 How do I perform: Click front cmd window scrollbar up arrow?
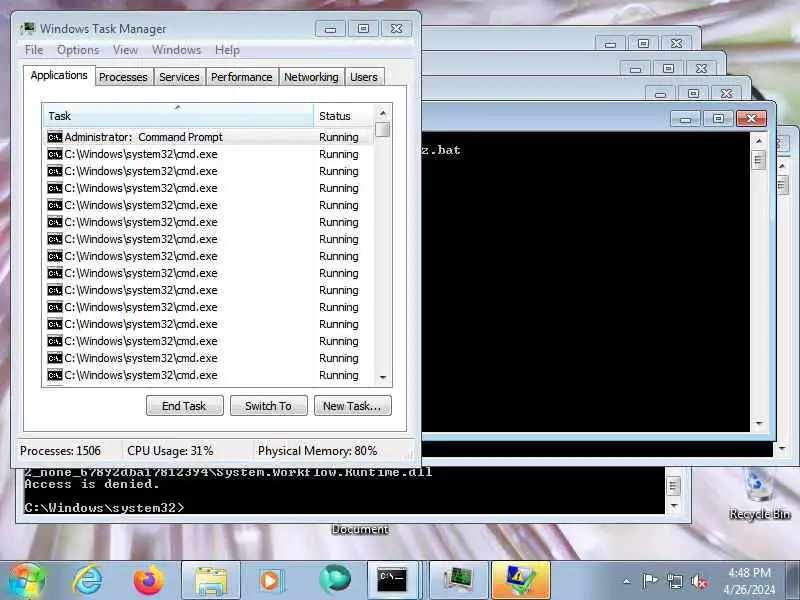(x=758, y=140)
